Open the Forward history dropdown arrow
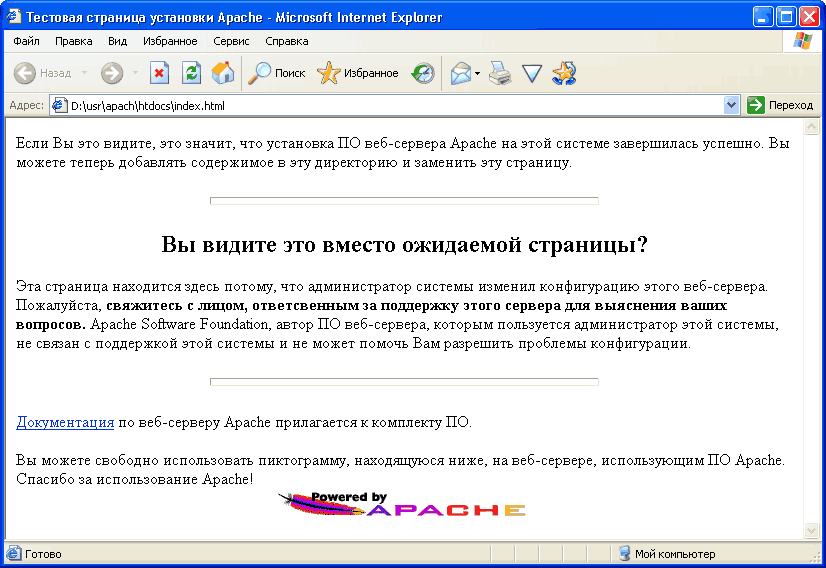 (x=135, y=73)
